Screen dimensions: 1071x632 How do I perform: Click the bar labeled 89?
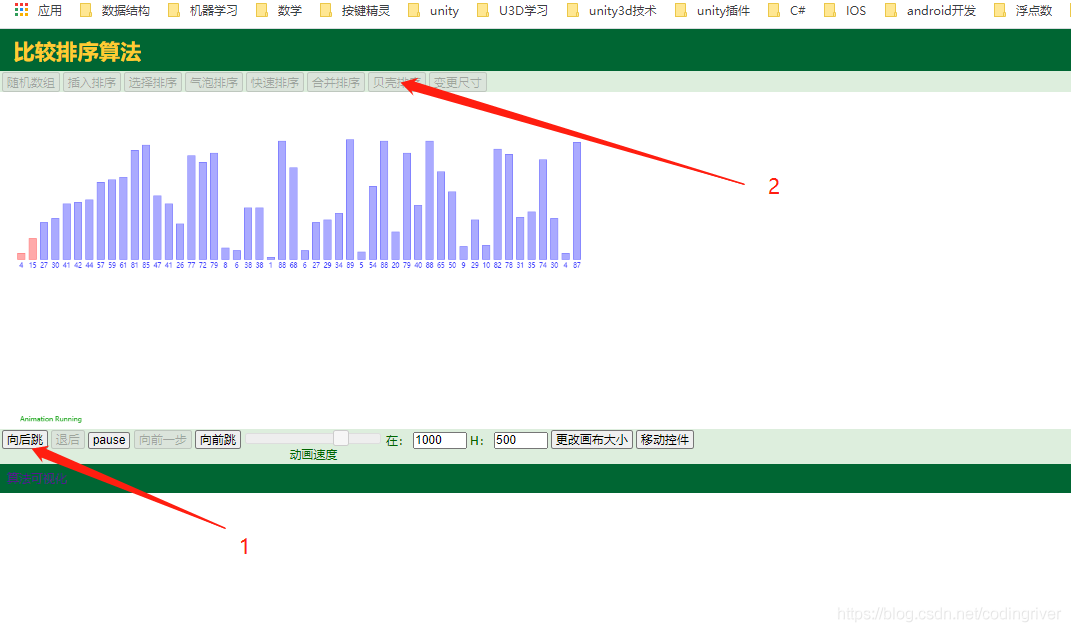click(x=350, y=200)
